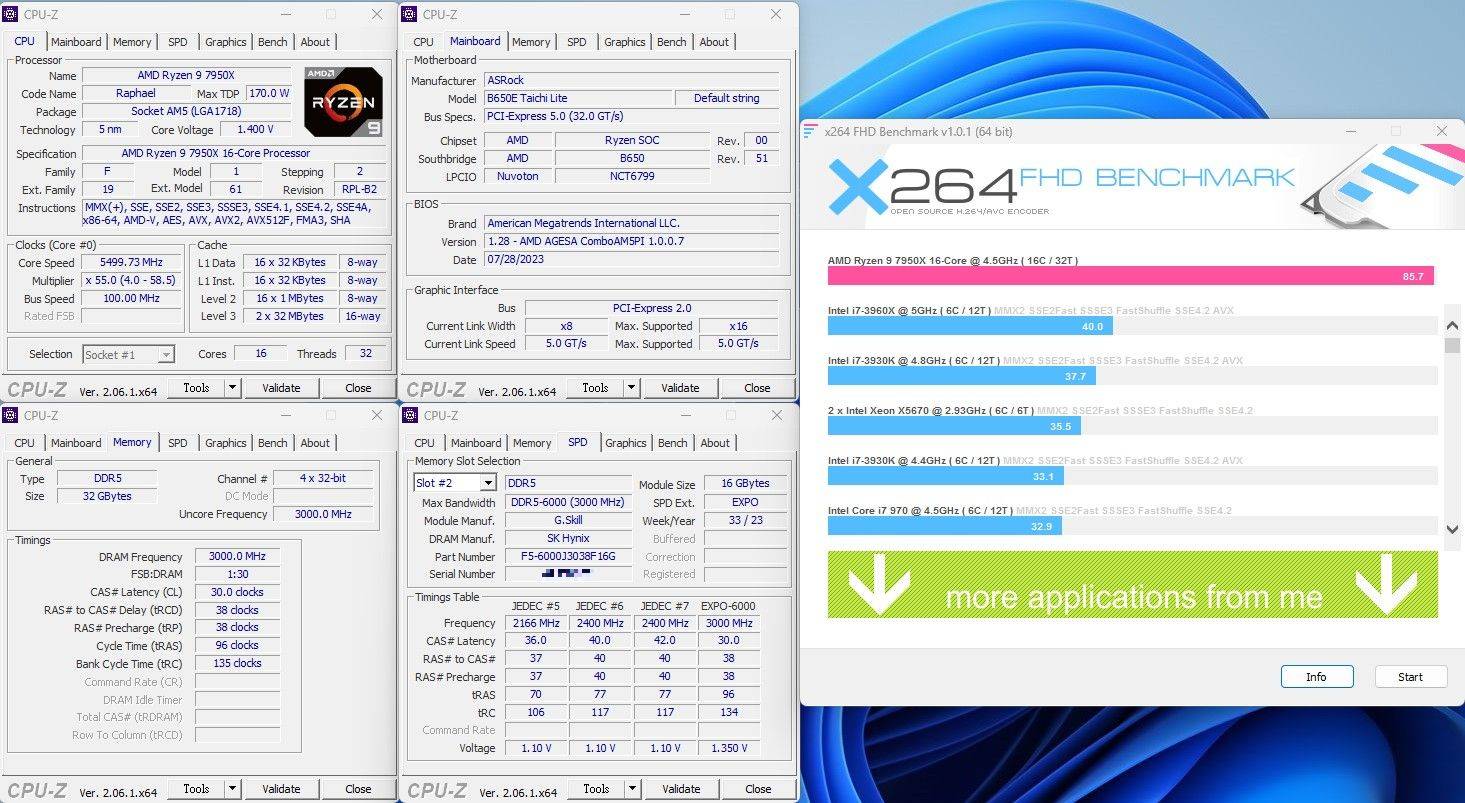Click the CPU-Z icon in the top-left title bar

point(10,14)
